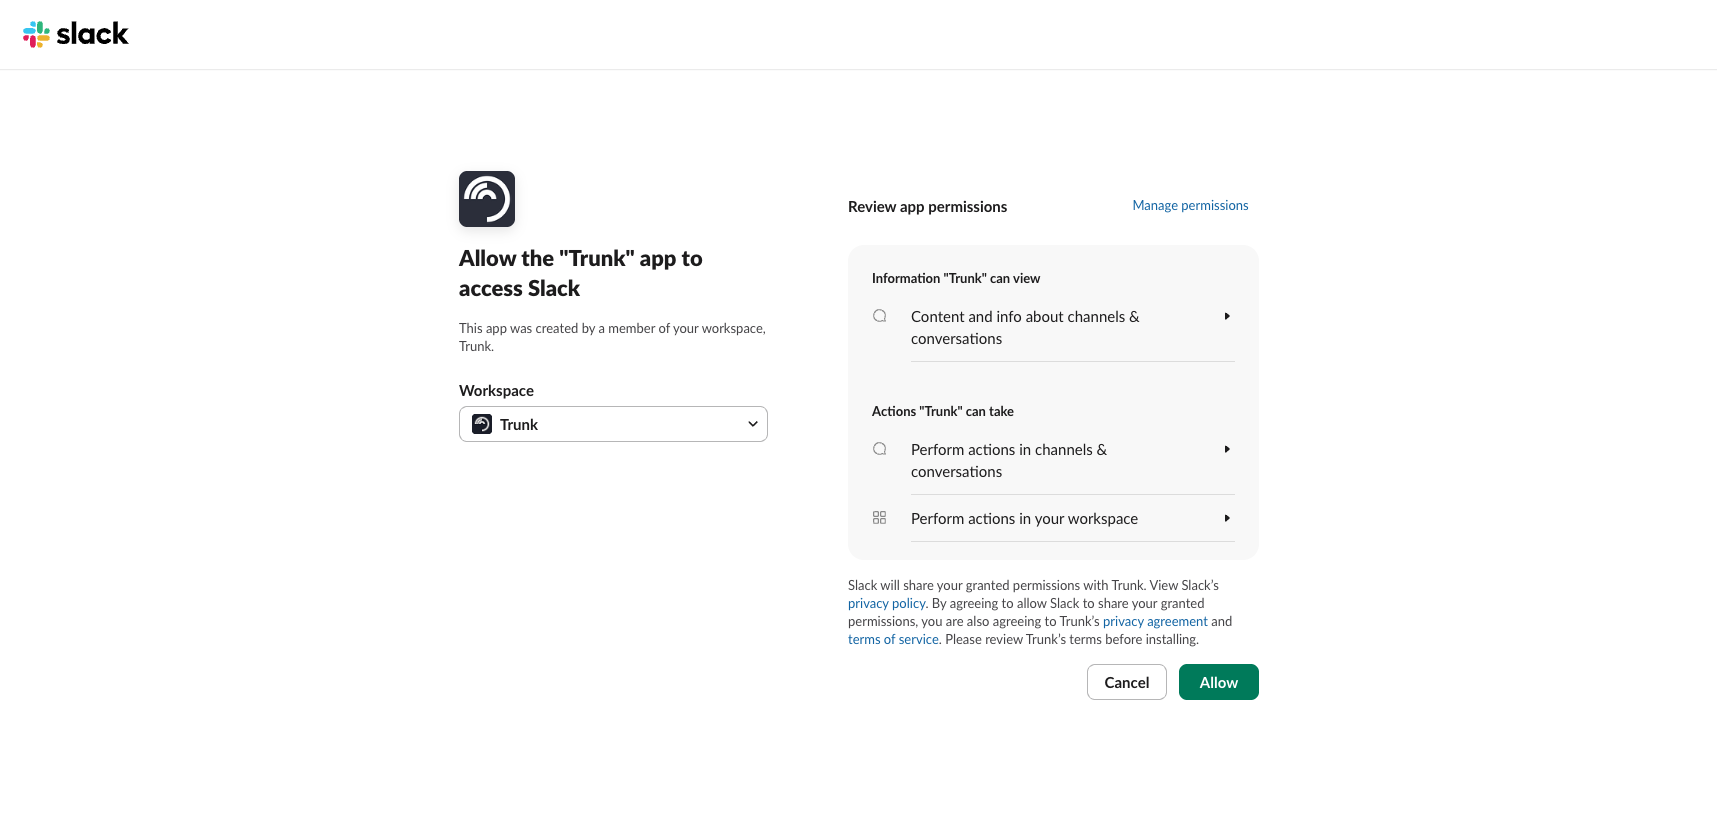Open the Trunk workspace dropdown
Screen dimensions: 1717x839
(x=613, y=424)
